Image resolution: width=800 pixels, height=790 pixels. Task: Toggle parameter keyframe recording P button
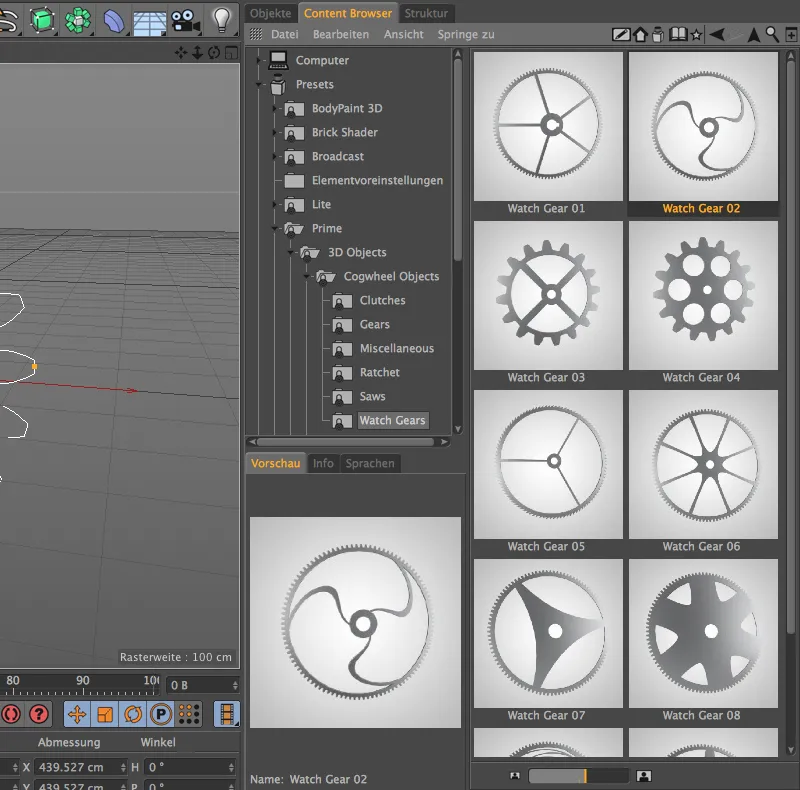161,714
